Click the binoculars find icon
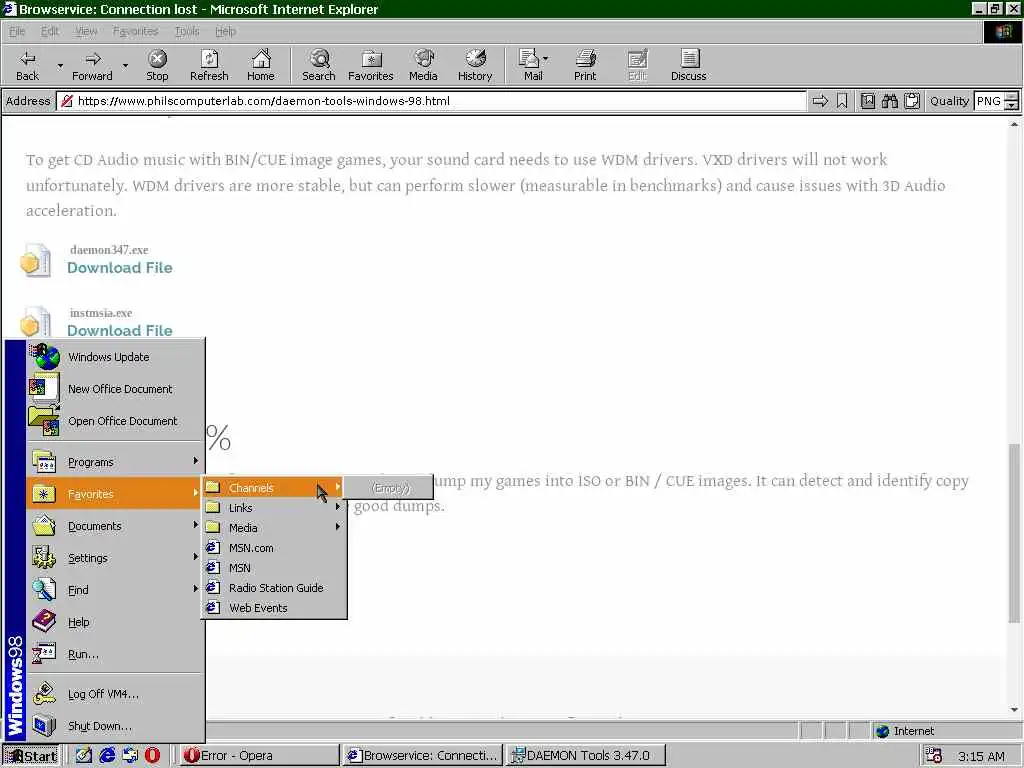This screenshot has height=768, width=1024. (889, 101)
